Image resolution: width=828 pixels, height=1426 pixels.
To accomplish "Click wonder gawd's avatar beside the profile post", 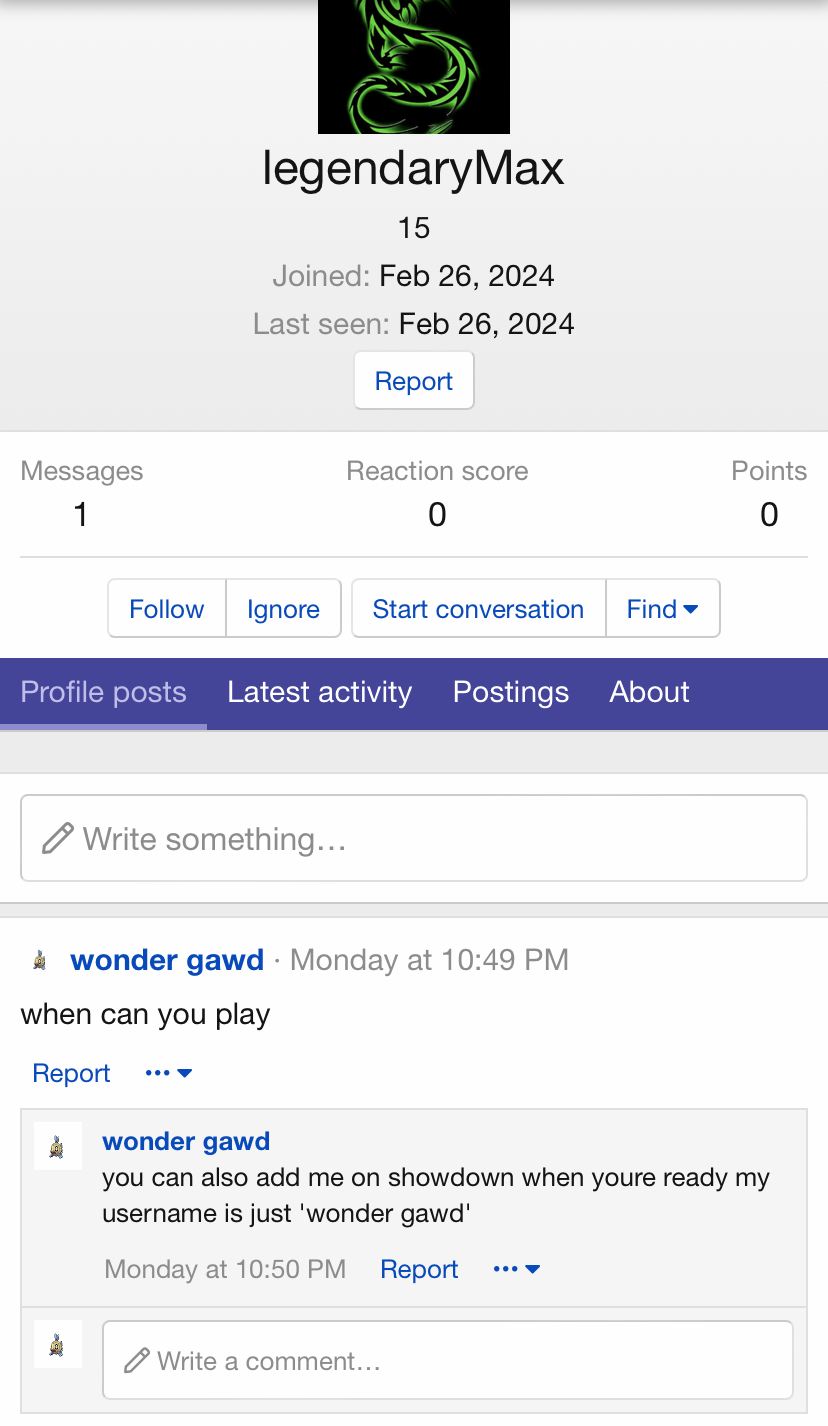I will (x=40, y=961).
